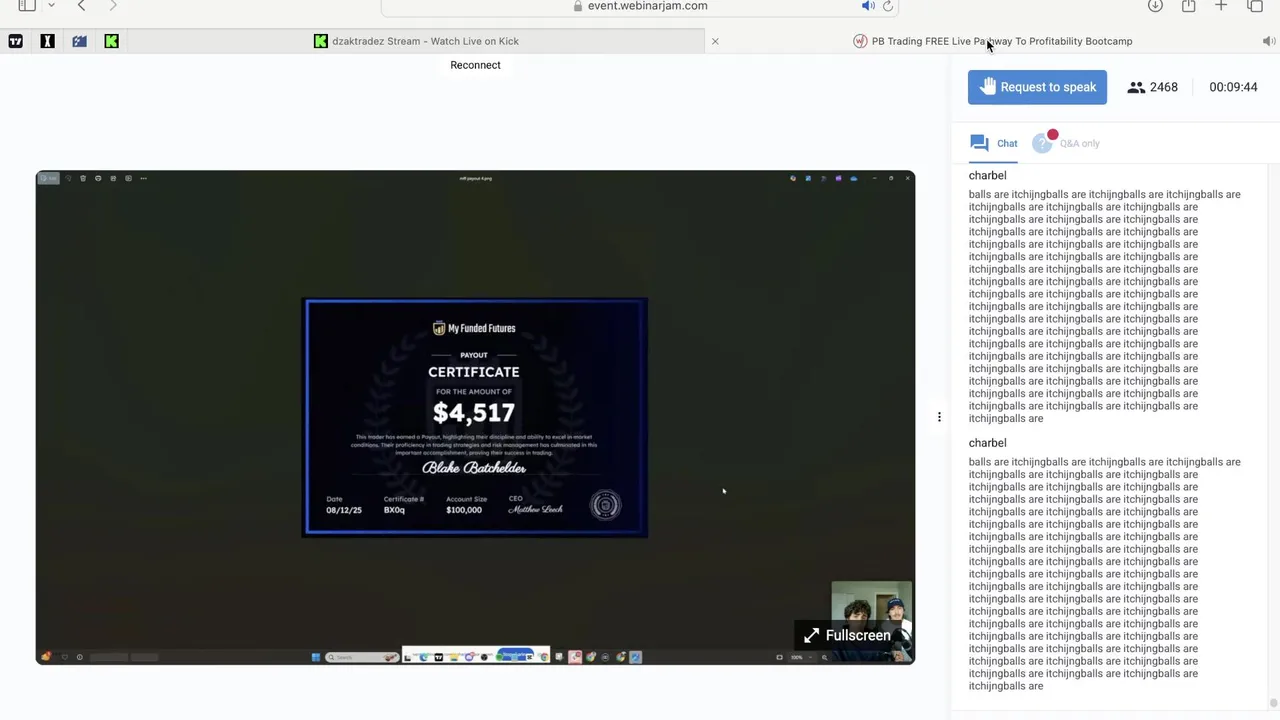Image resolution: width=1280 pixels, height=720 pixels.
Task: Click the 100% zoom level in photo viewer
Action: click(797, 657)
